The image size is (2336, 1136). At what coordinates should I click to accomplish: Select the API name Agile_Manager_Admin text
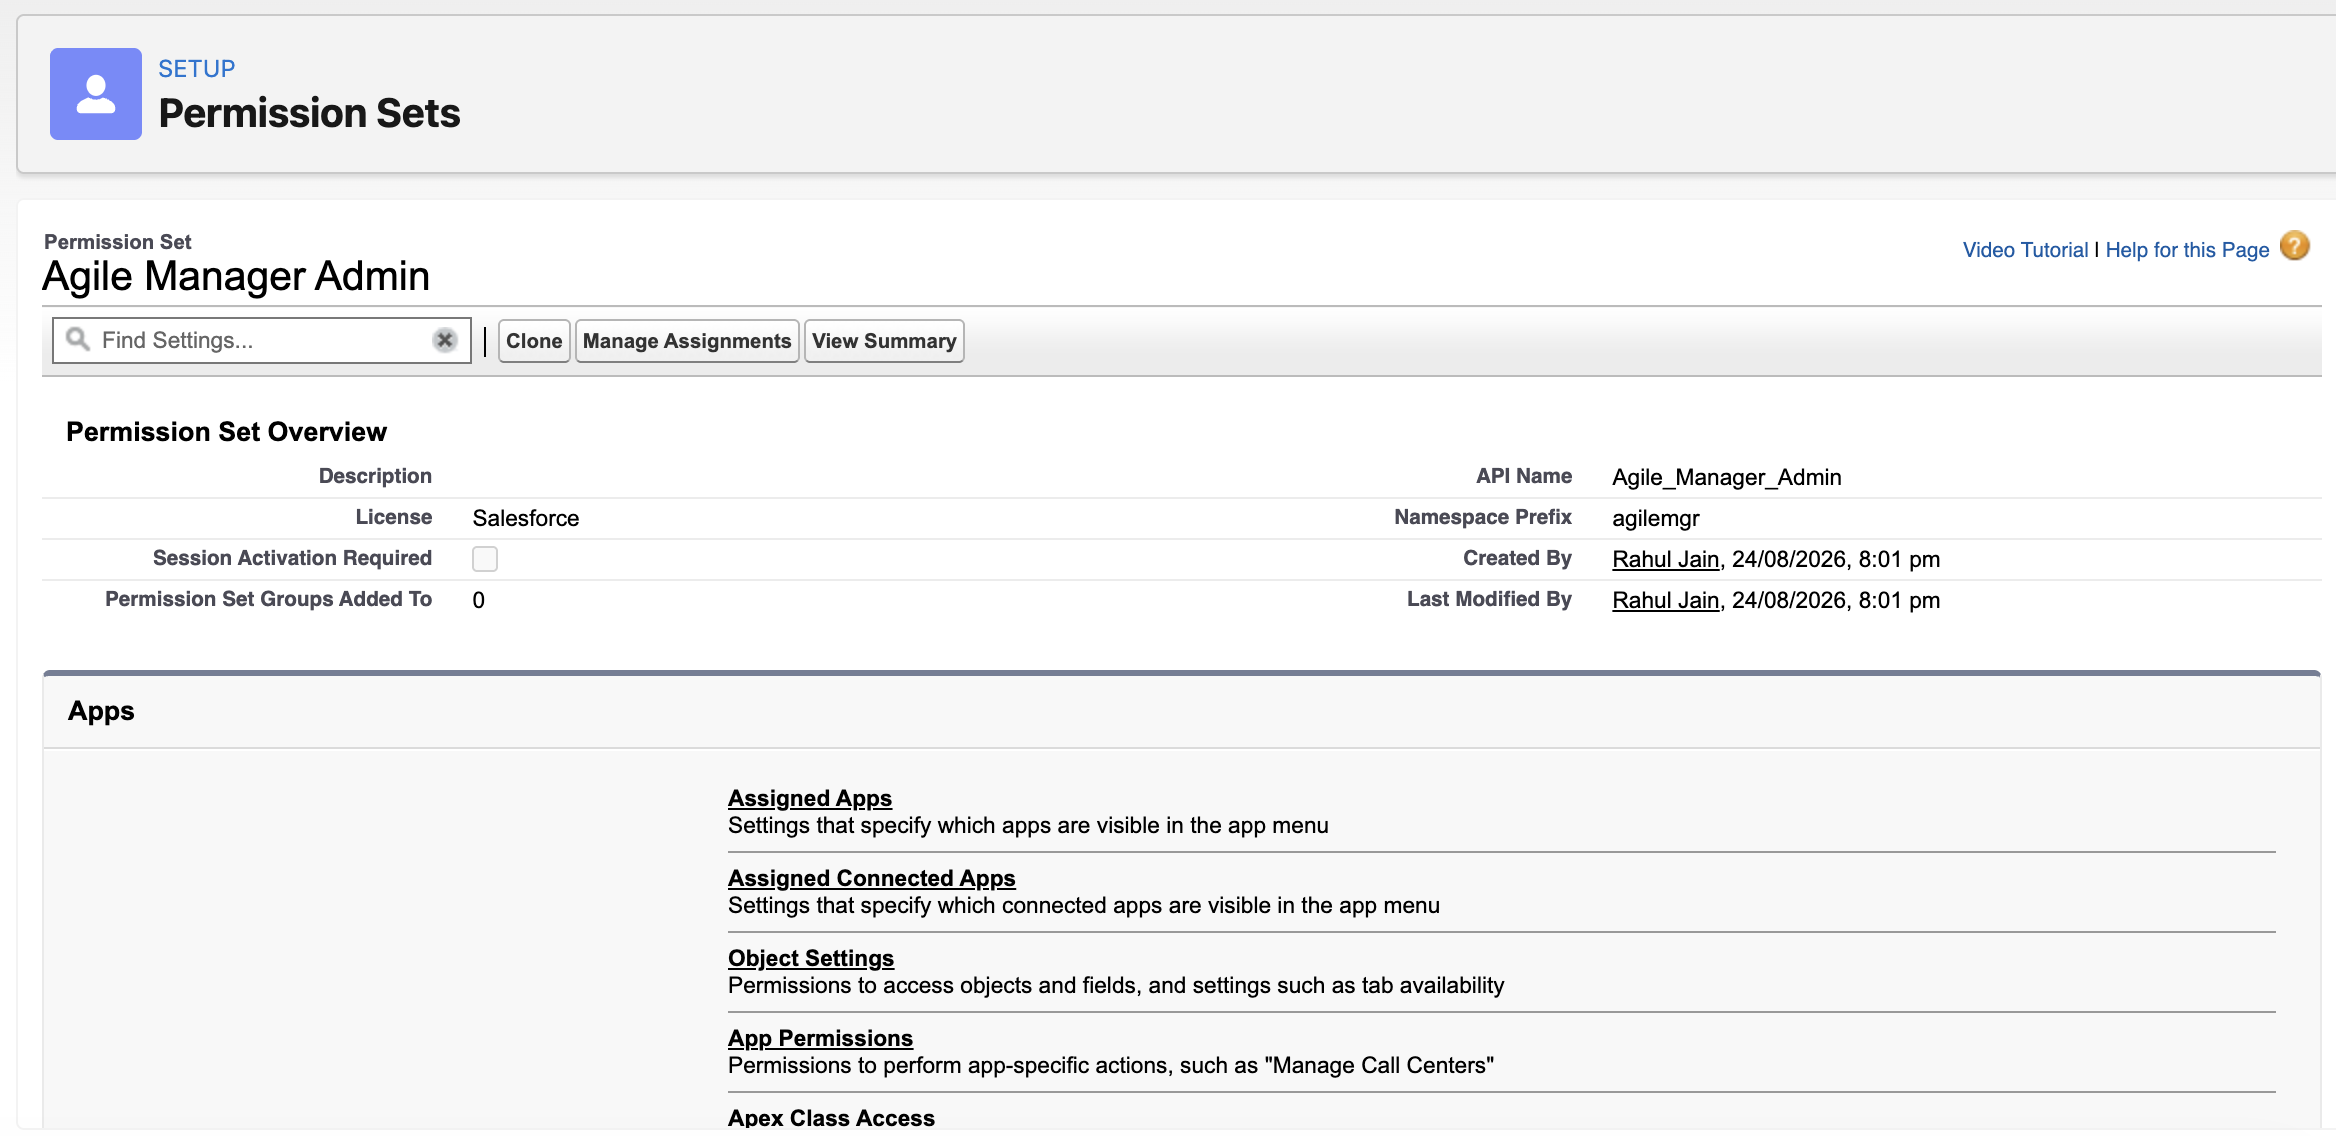click(1726, 477)
